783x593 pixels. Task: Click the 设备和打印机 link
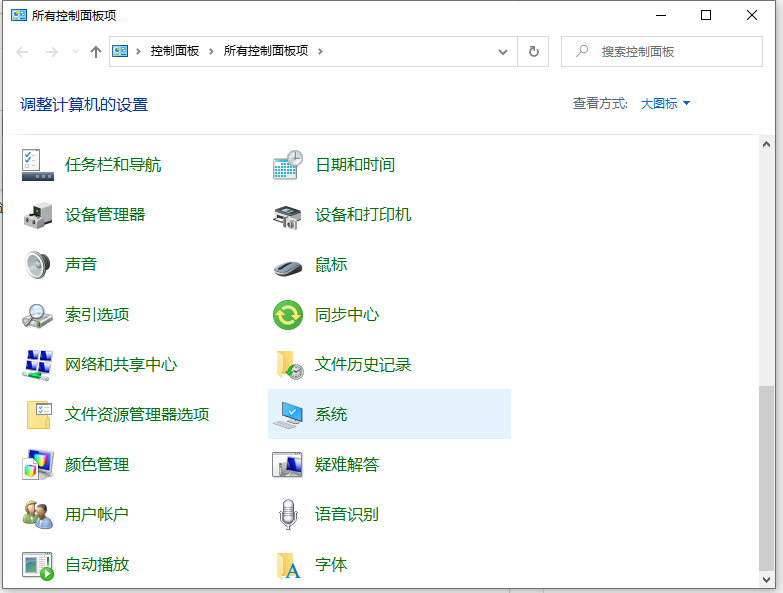coord(363,215)
